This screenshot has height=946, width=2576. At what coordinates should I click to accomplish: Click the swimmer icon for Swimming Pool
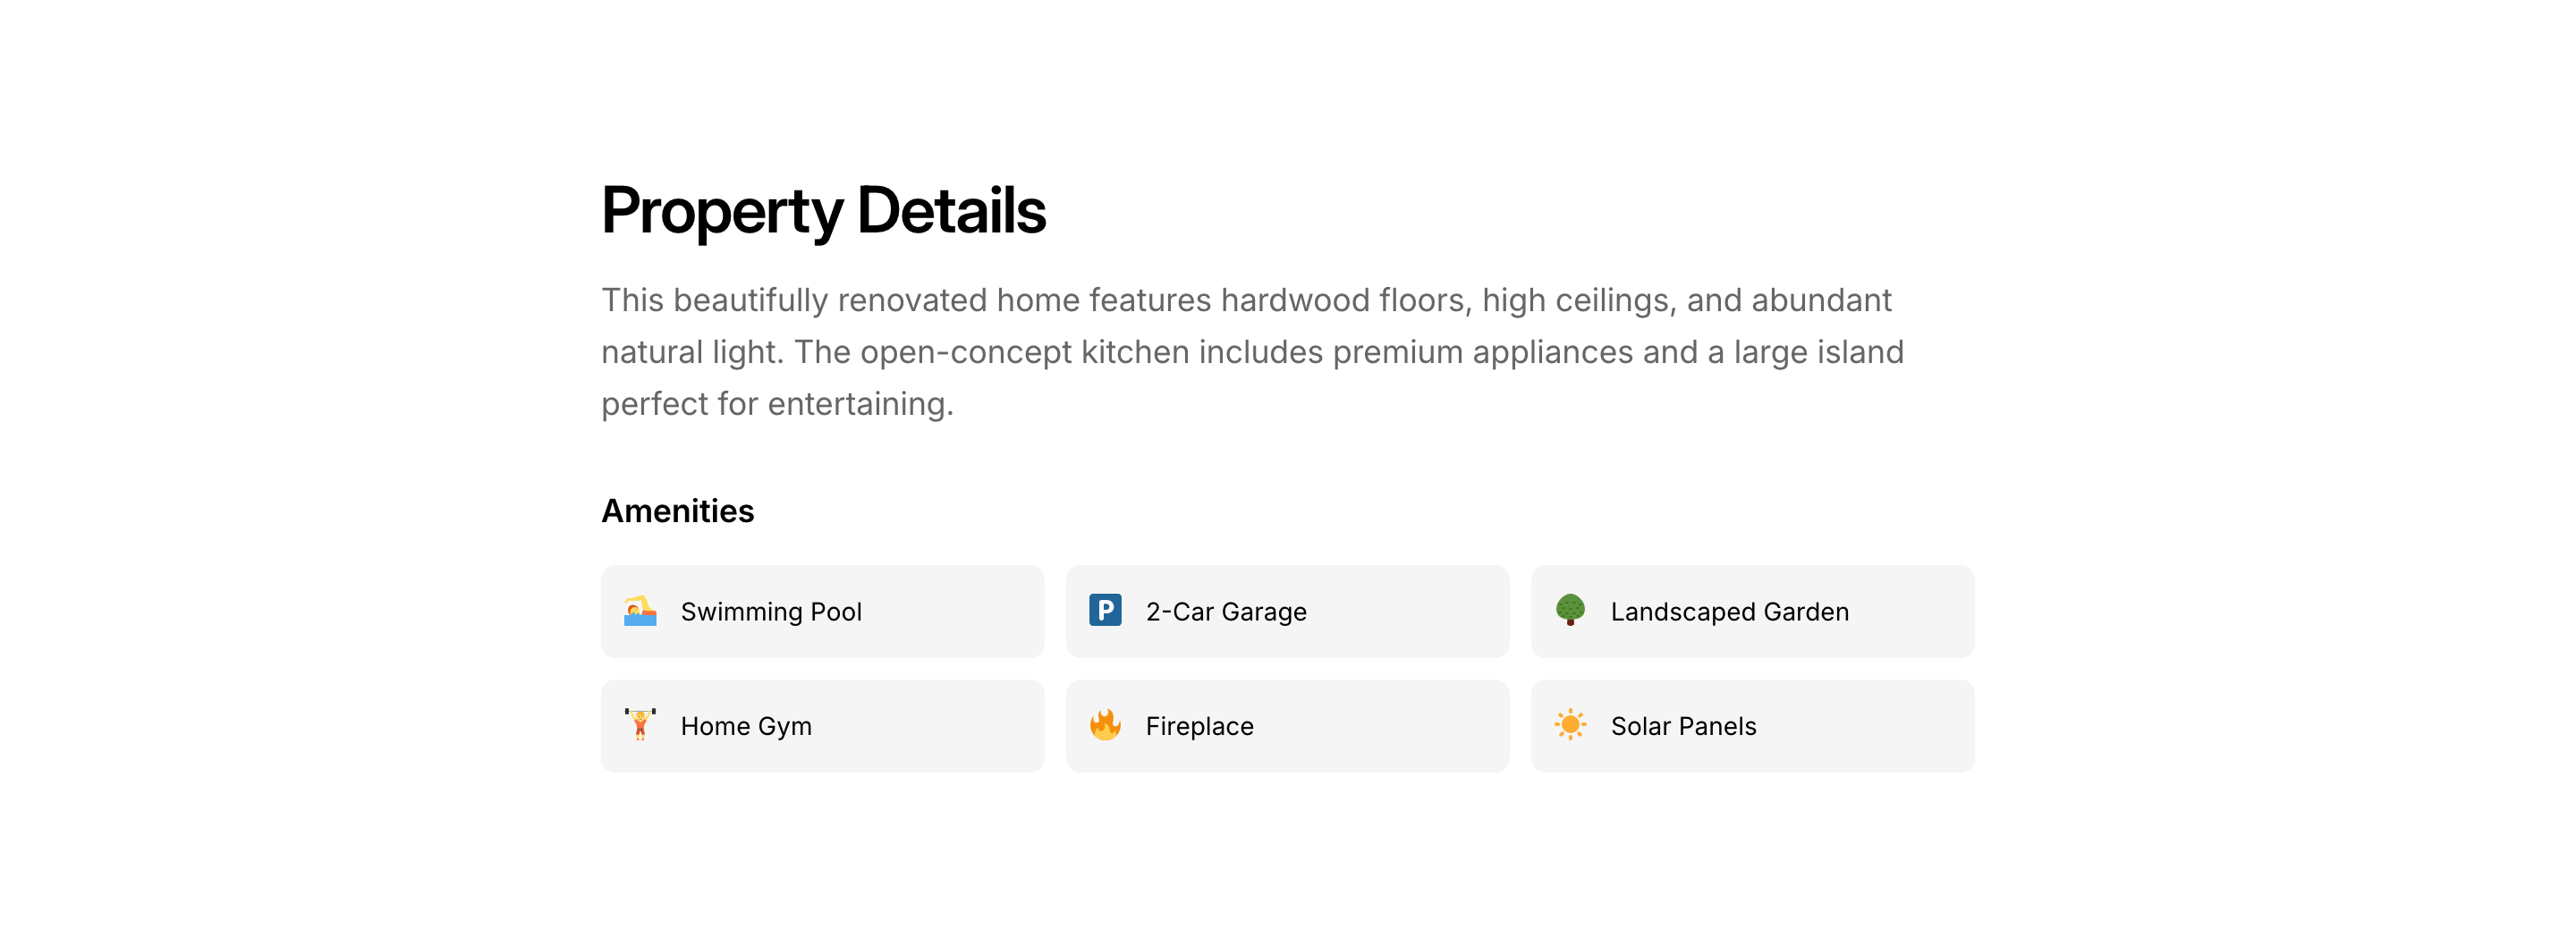click(640, 611)
